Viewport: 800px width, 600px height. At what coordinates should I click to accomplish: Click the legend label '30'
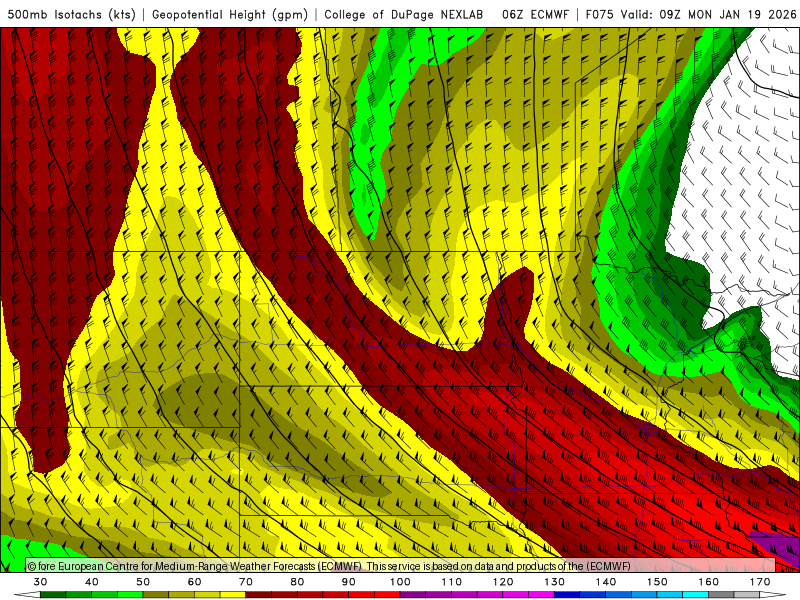[x=40, y=582]
